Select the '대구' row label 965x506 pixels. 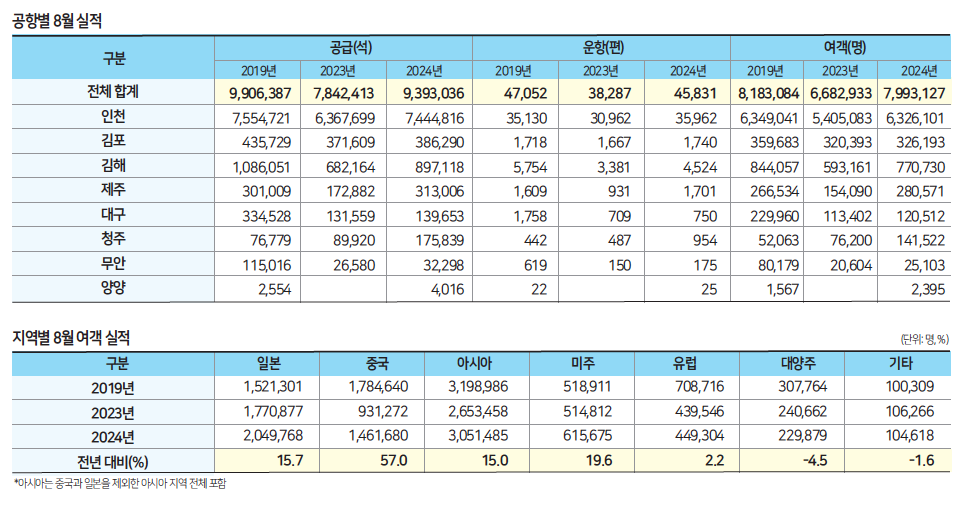113,214
